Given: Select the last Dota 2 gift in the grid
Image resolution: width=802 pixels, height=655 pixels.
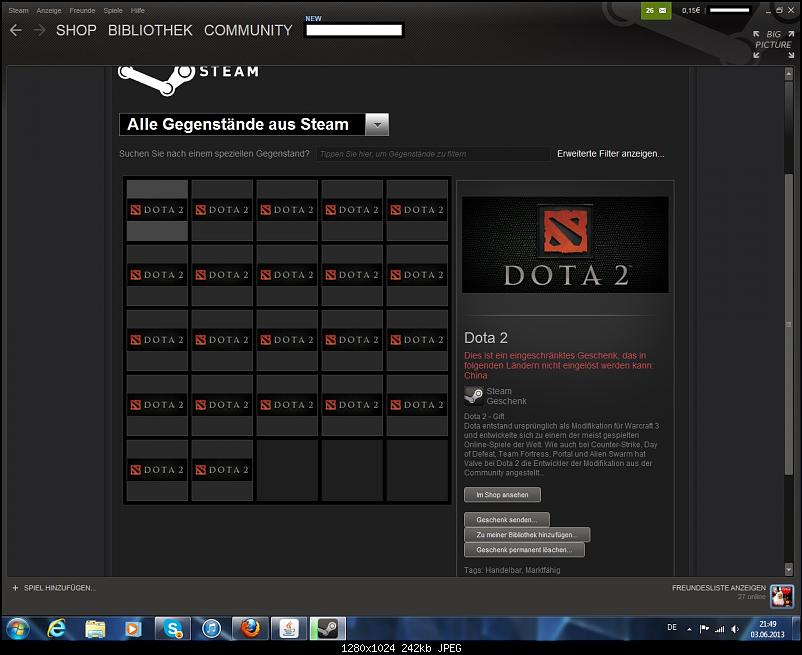Looking at the screenshot, I should point(222,470).
